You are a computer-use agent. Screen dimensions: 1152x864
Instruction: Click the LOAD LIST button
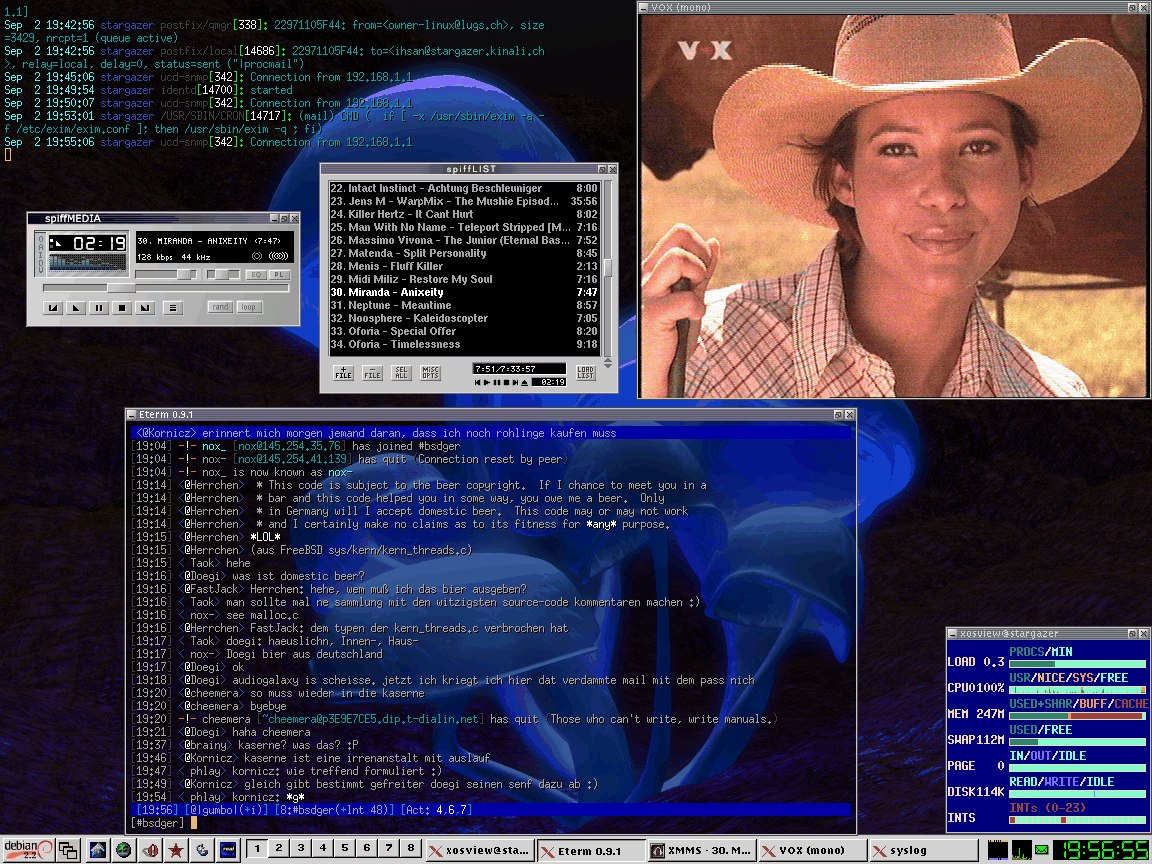click(x=586, y=373)
